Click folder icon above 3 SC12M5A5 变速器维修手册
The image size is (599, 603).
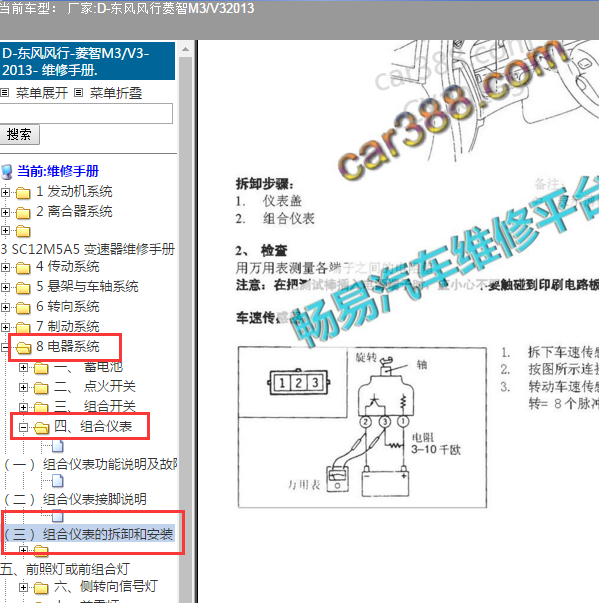point(23,231)
